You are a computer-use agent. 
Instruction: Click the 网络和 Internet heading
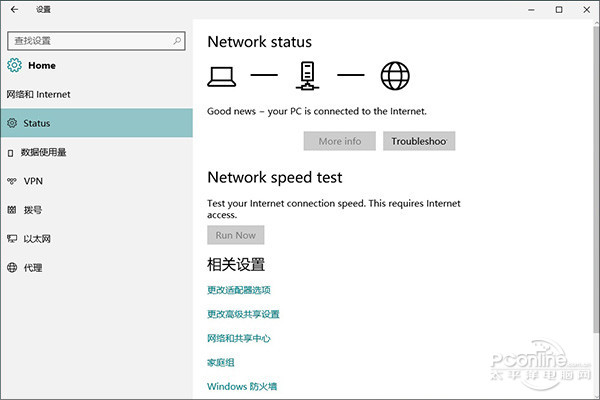(x=38, y=94)
